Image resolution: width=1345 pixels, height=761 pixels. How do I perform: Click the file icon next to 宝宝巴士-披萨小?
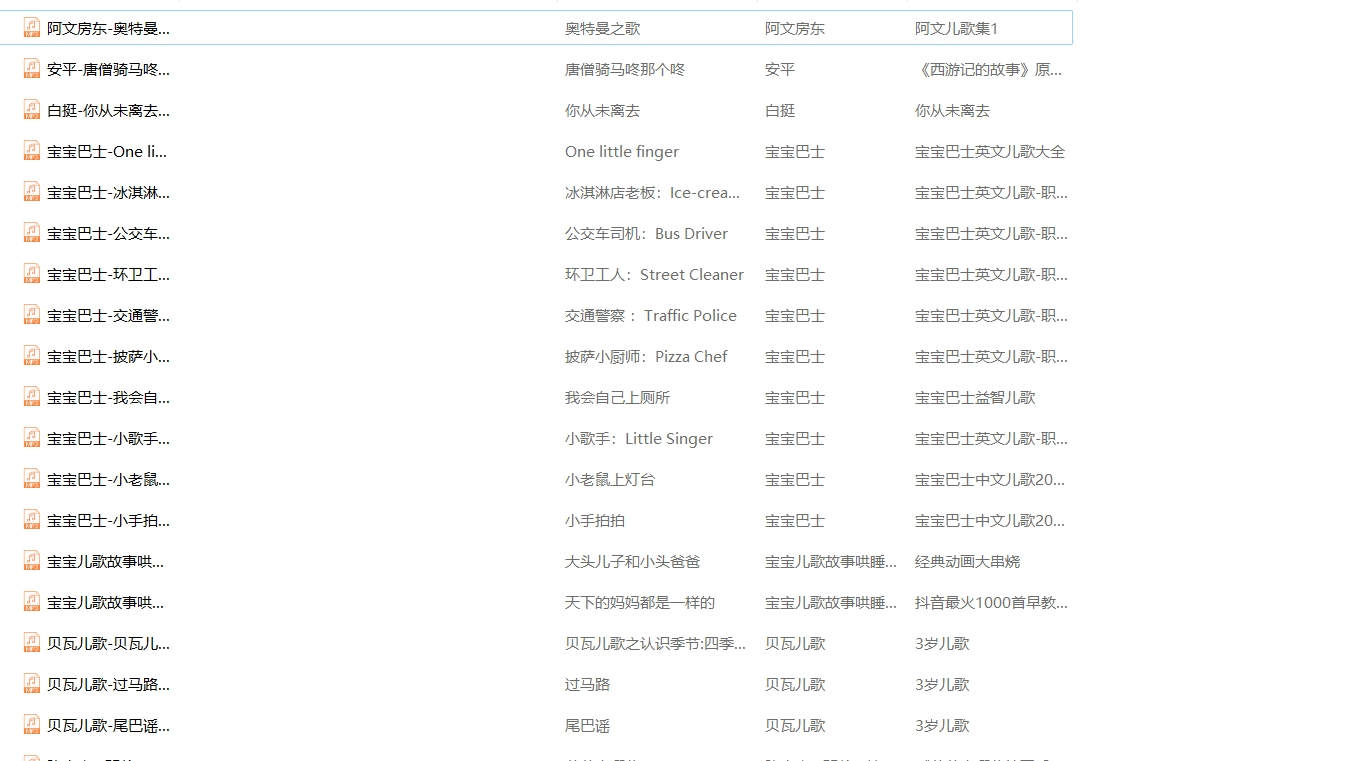click(32, 356)
